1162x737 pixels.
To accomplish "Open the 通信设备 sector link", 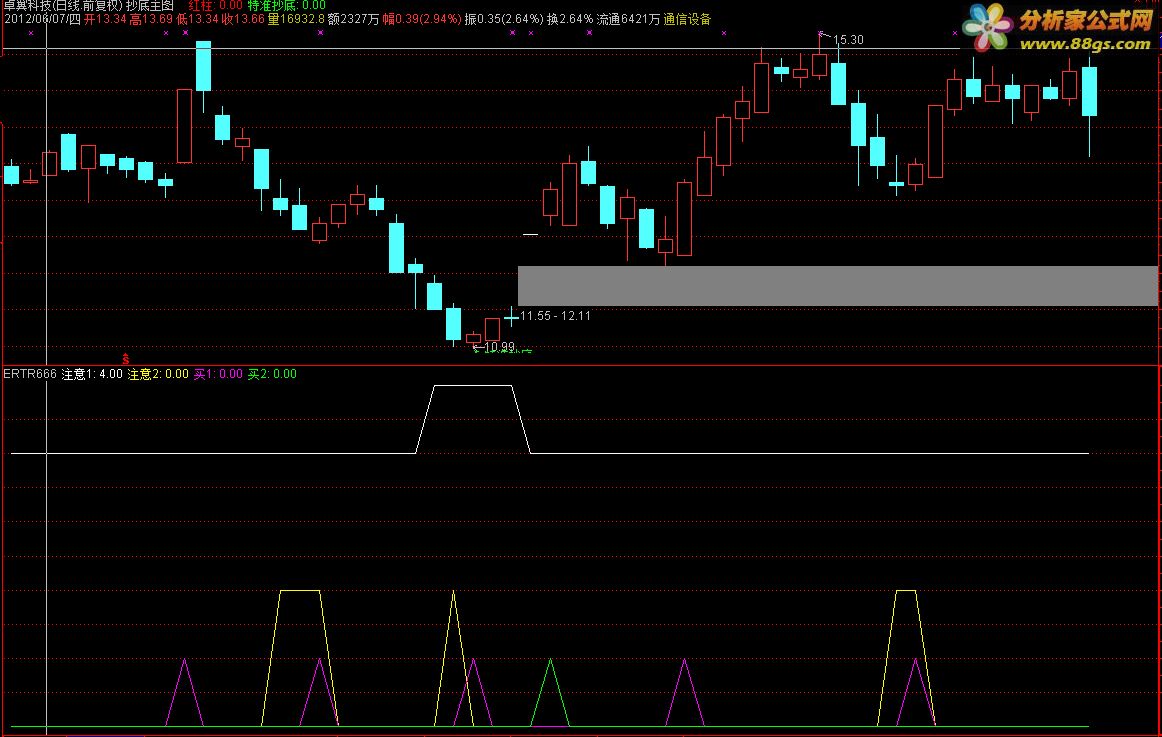I will pyautogui.click(x=687, y=19).
